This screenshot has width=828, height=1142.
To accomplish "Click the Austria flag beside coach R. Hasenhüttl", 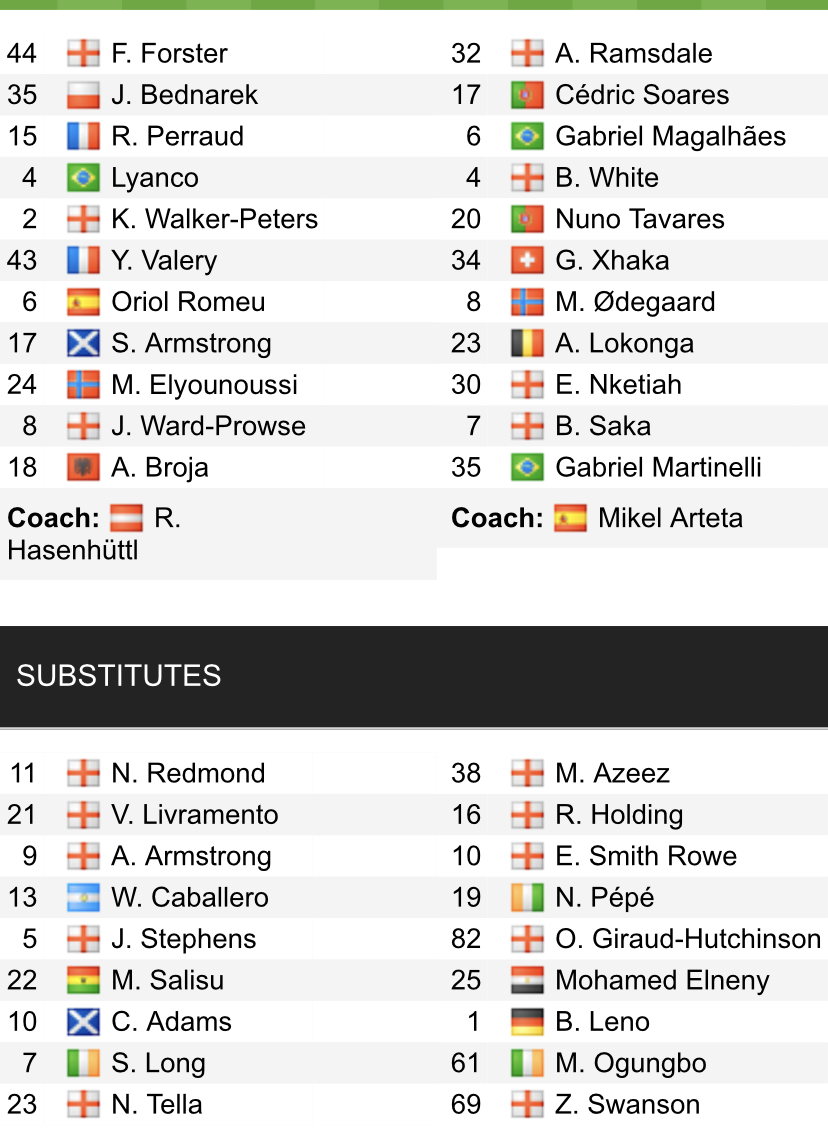I will tap(126, 518).
